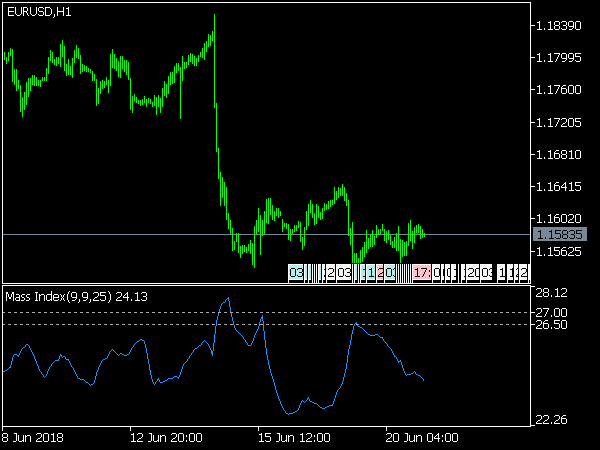Click the 27.00 indicator level label

tap(551, 313)
